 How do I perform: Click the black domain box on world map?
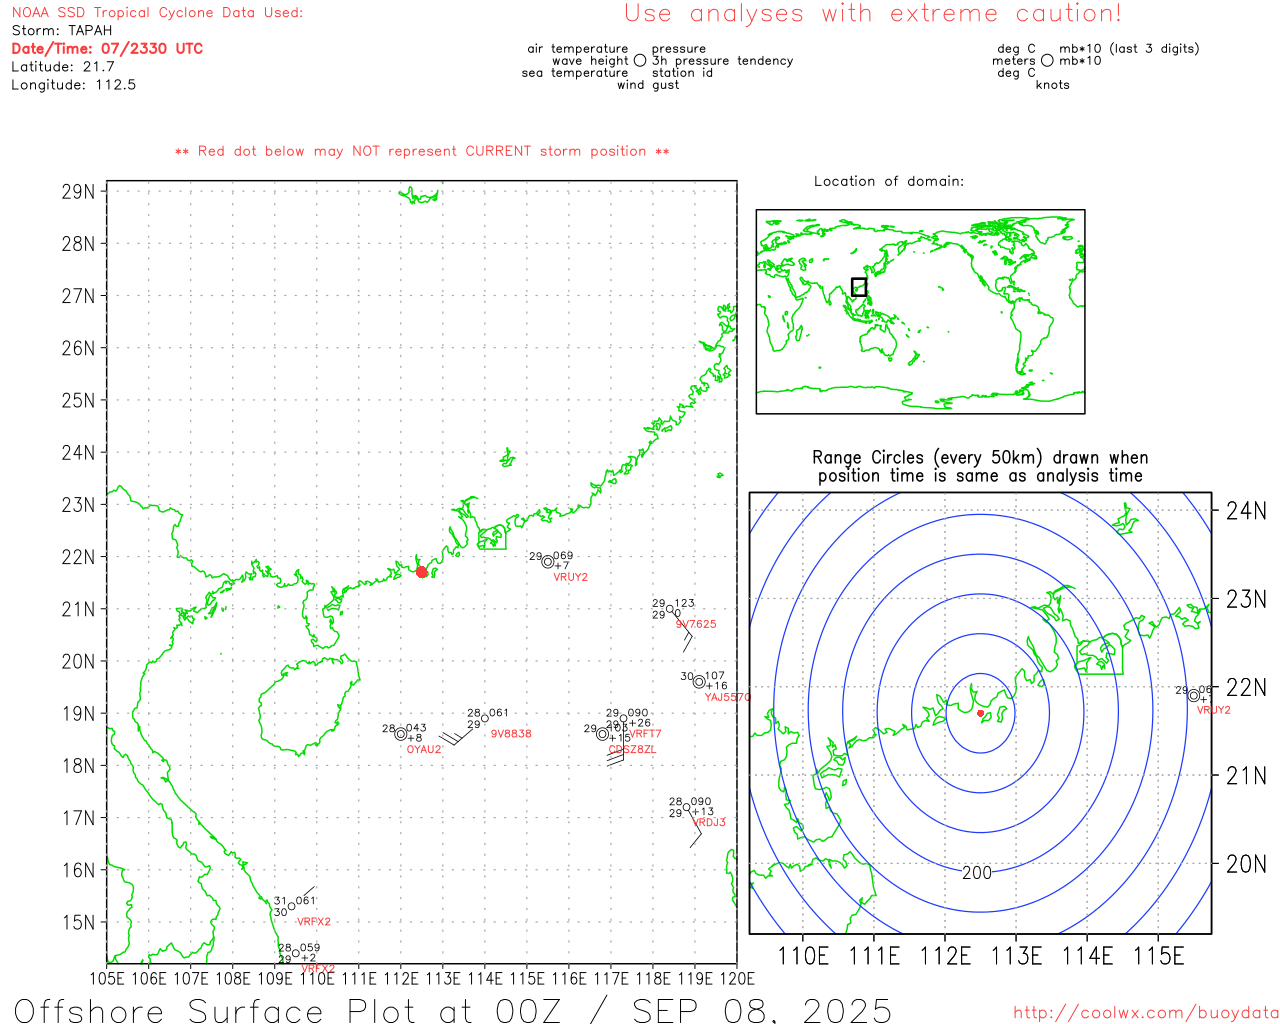point(859,287)
